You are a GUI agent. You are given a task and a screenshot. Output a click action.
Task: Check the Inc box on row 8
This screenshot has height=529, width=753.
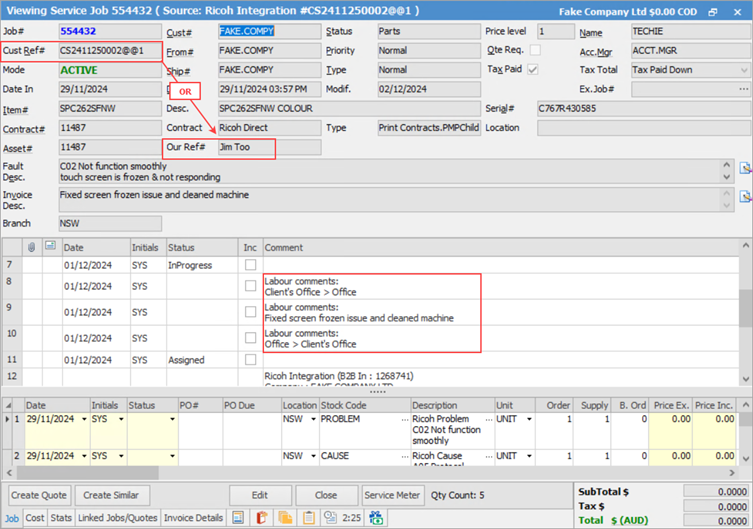pyautogui.click(x=250, y=286)
